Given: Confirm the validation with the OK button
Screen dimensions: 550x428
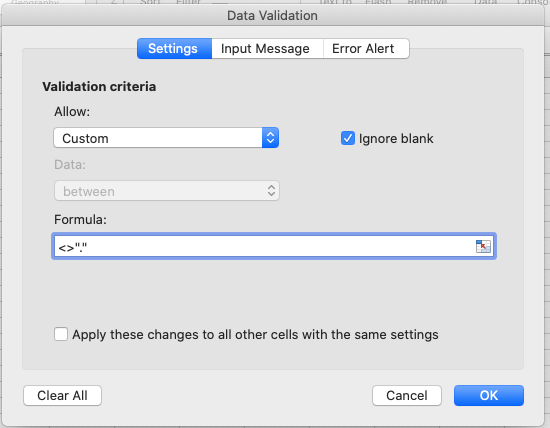Looking at the screenshot, I should click(489, 395).
